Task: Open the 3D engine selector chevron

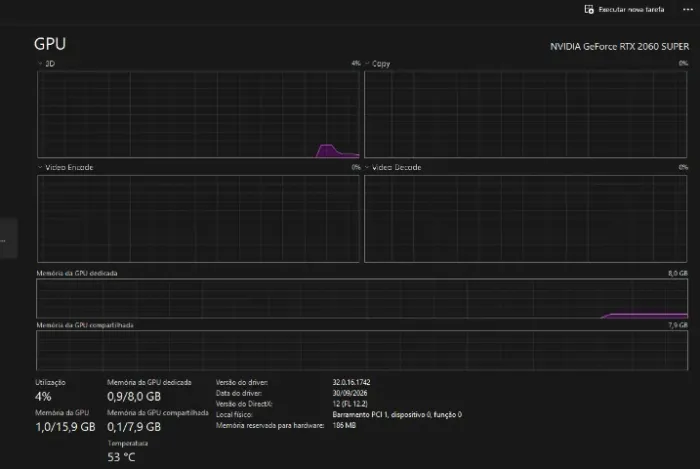Action: click(40, 63)
